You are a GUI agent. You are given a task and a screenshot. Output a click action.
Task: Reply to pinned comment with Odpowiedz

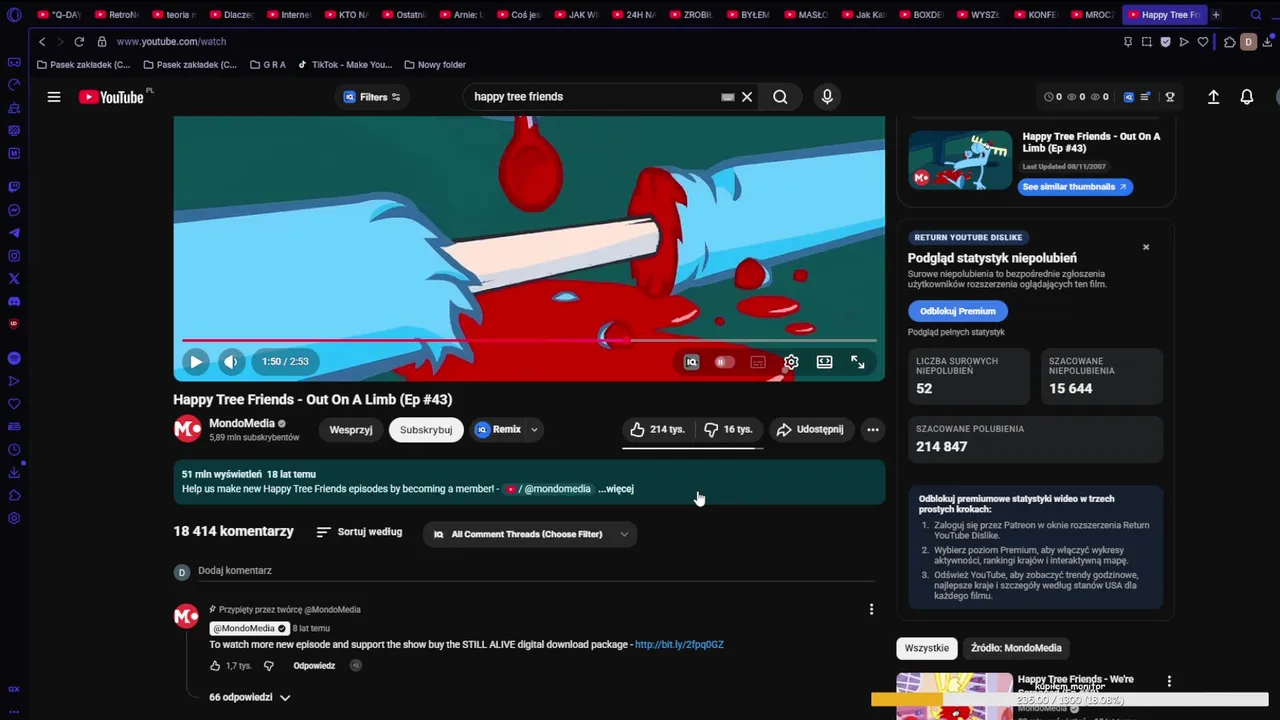point(314,666)
